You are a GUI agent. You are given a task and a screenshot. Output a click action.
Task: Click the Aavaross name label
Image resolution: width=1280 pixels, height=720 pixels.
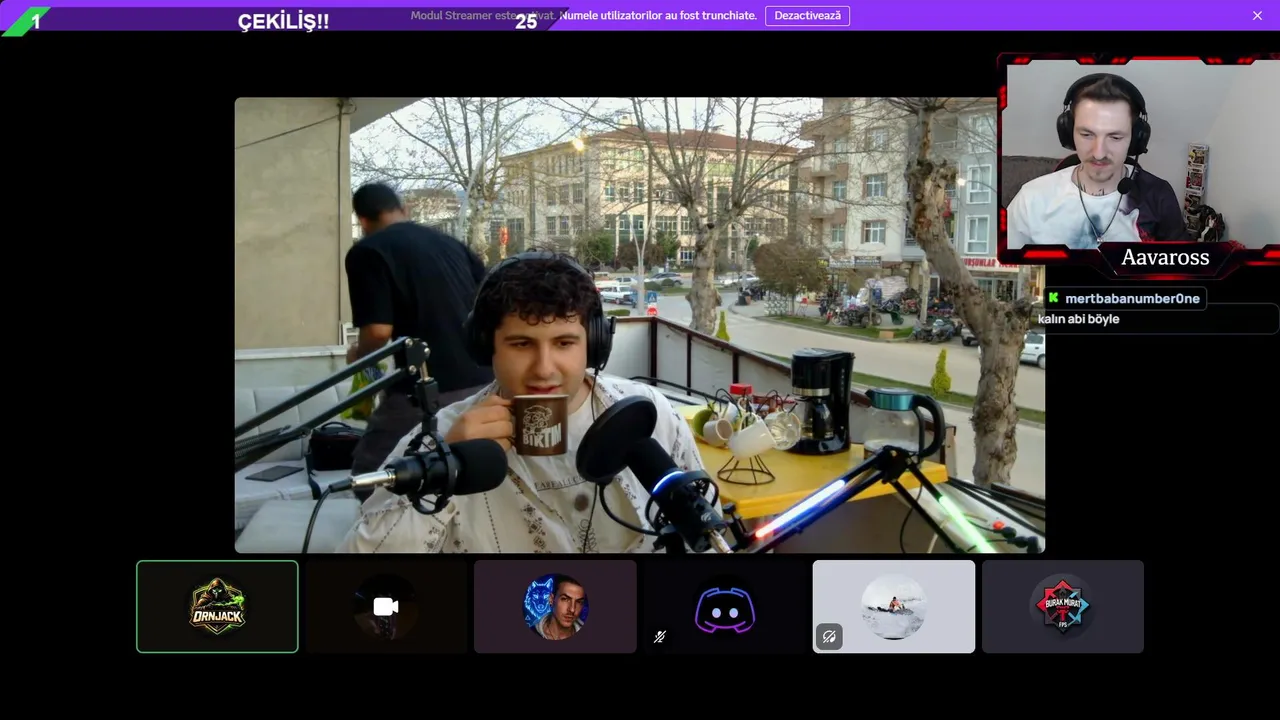tap(1165, 258)
